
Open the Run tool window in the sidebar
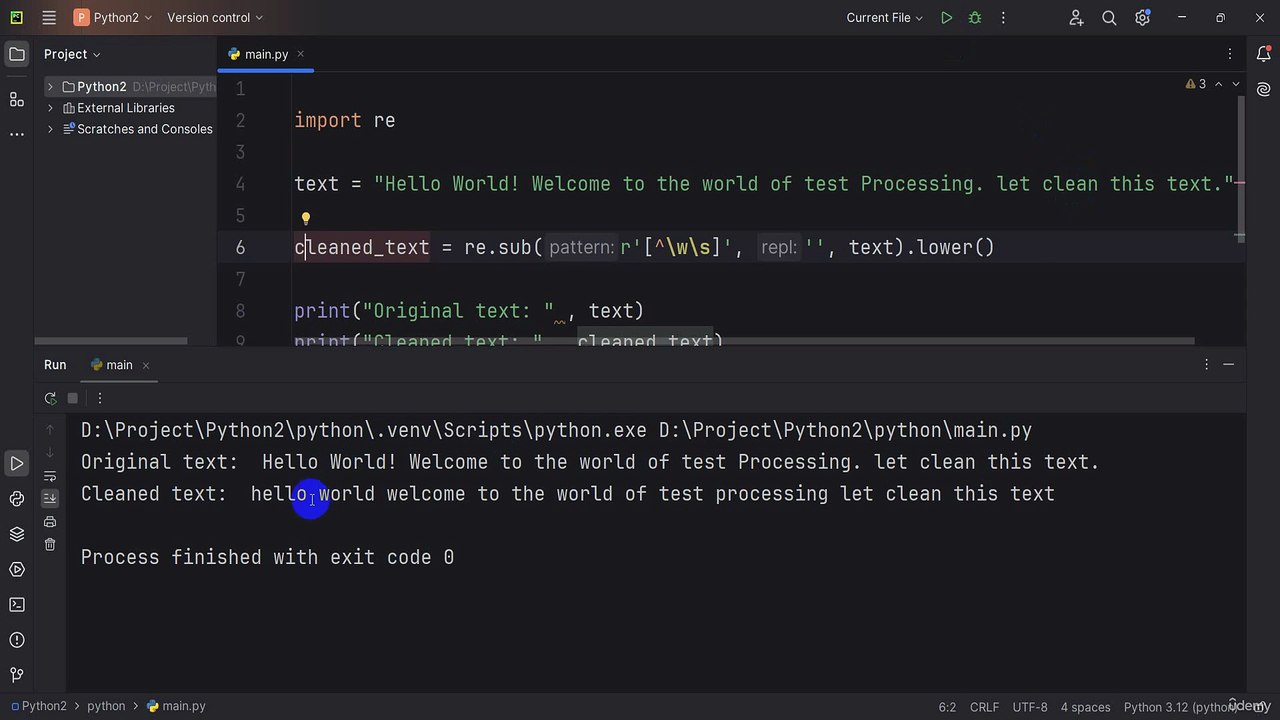pos(17,464)
